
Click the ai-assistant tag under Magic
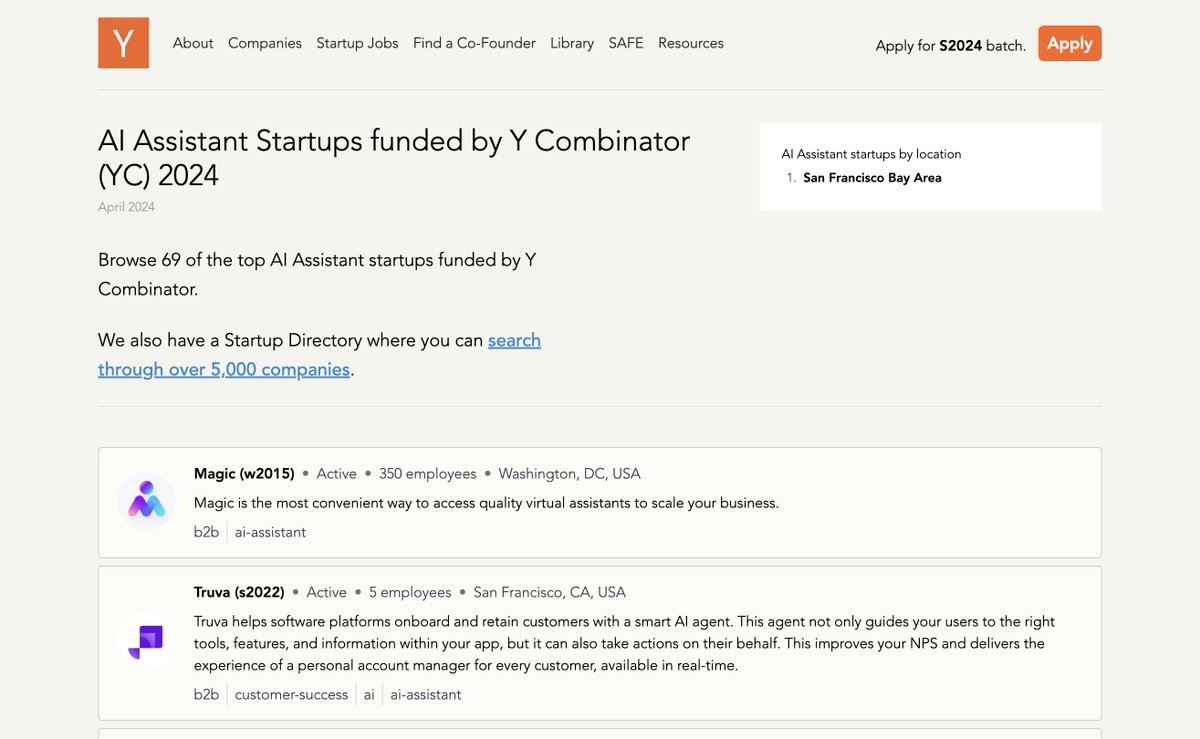[x=270, y=532]
